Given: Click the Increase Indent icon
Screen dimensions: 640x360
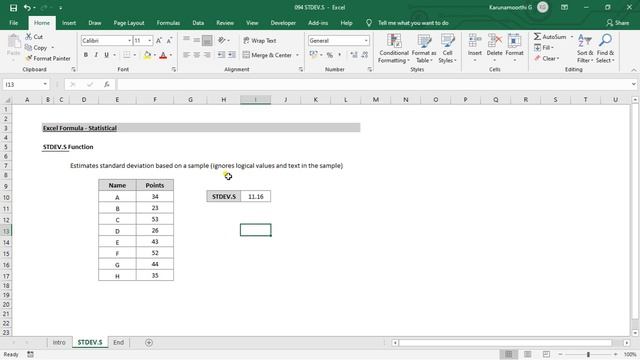Looking at the screenshot, I should tap(231, 55).
